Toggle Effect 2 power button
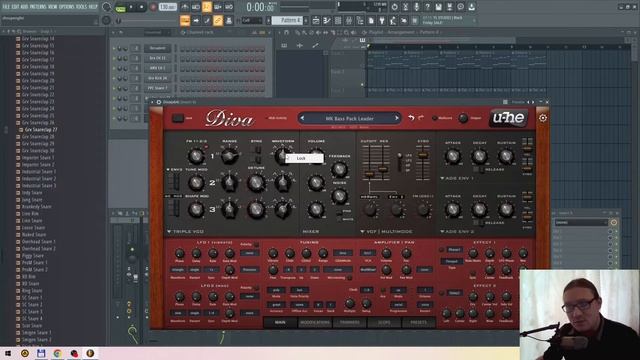The width and height of the screenshot is (640, 360). 442,293
